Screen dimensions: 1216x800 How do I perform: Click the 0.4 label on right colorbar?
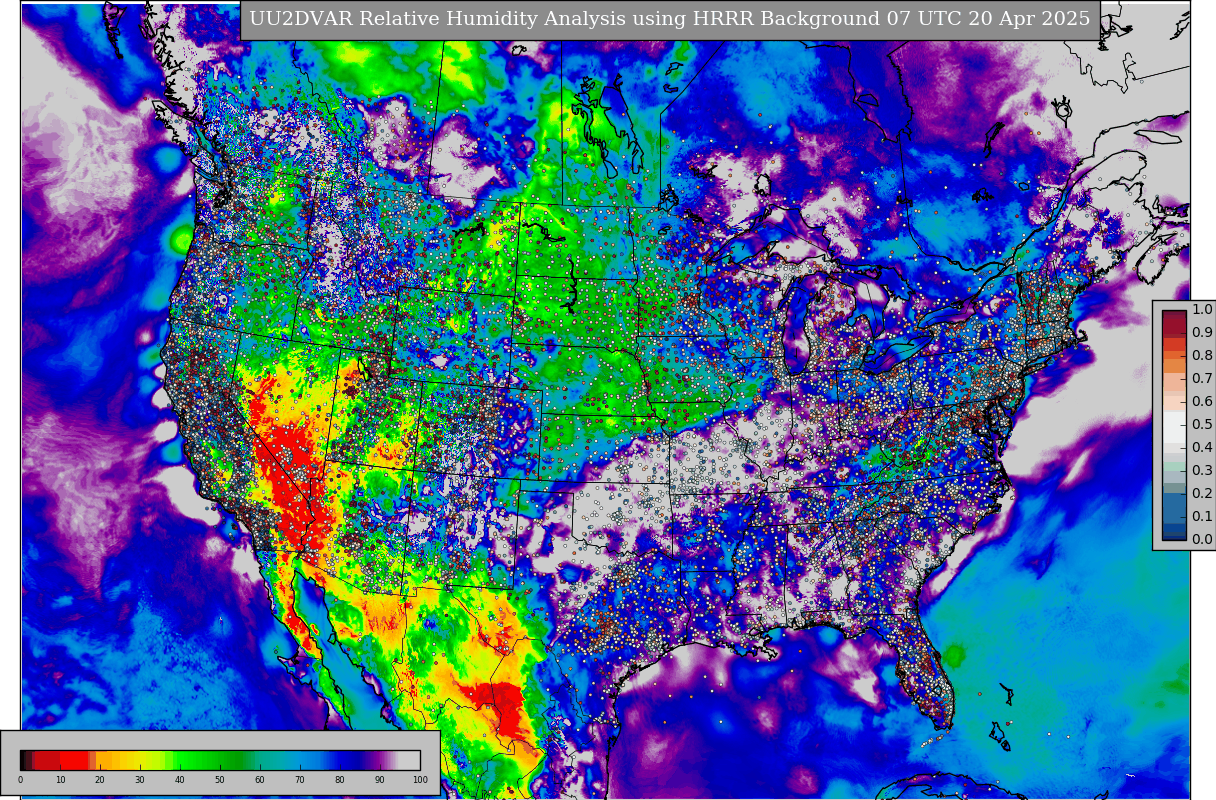(x=1202, y=447)
